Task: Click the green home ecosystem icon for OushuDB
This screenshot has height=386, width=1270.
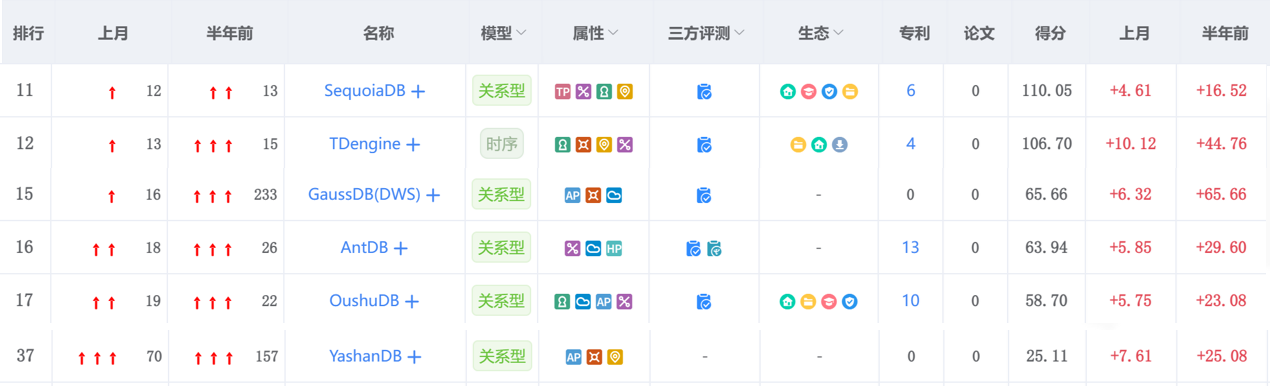Action: point(787,301)
